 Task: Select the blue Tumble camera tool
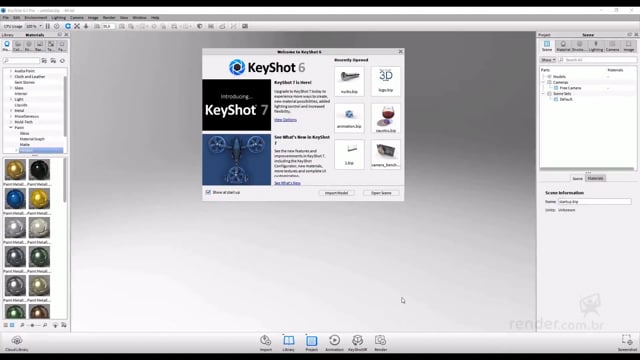point(68,26)
